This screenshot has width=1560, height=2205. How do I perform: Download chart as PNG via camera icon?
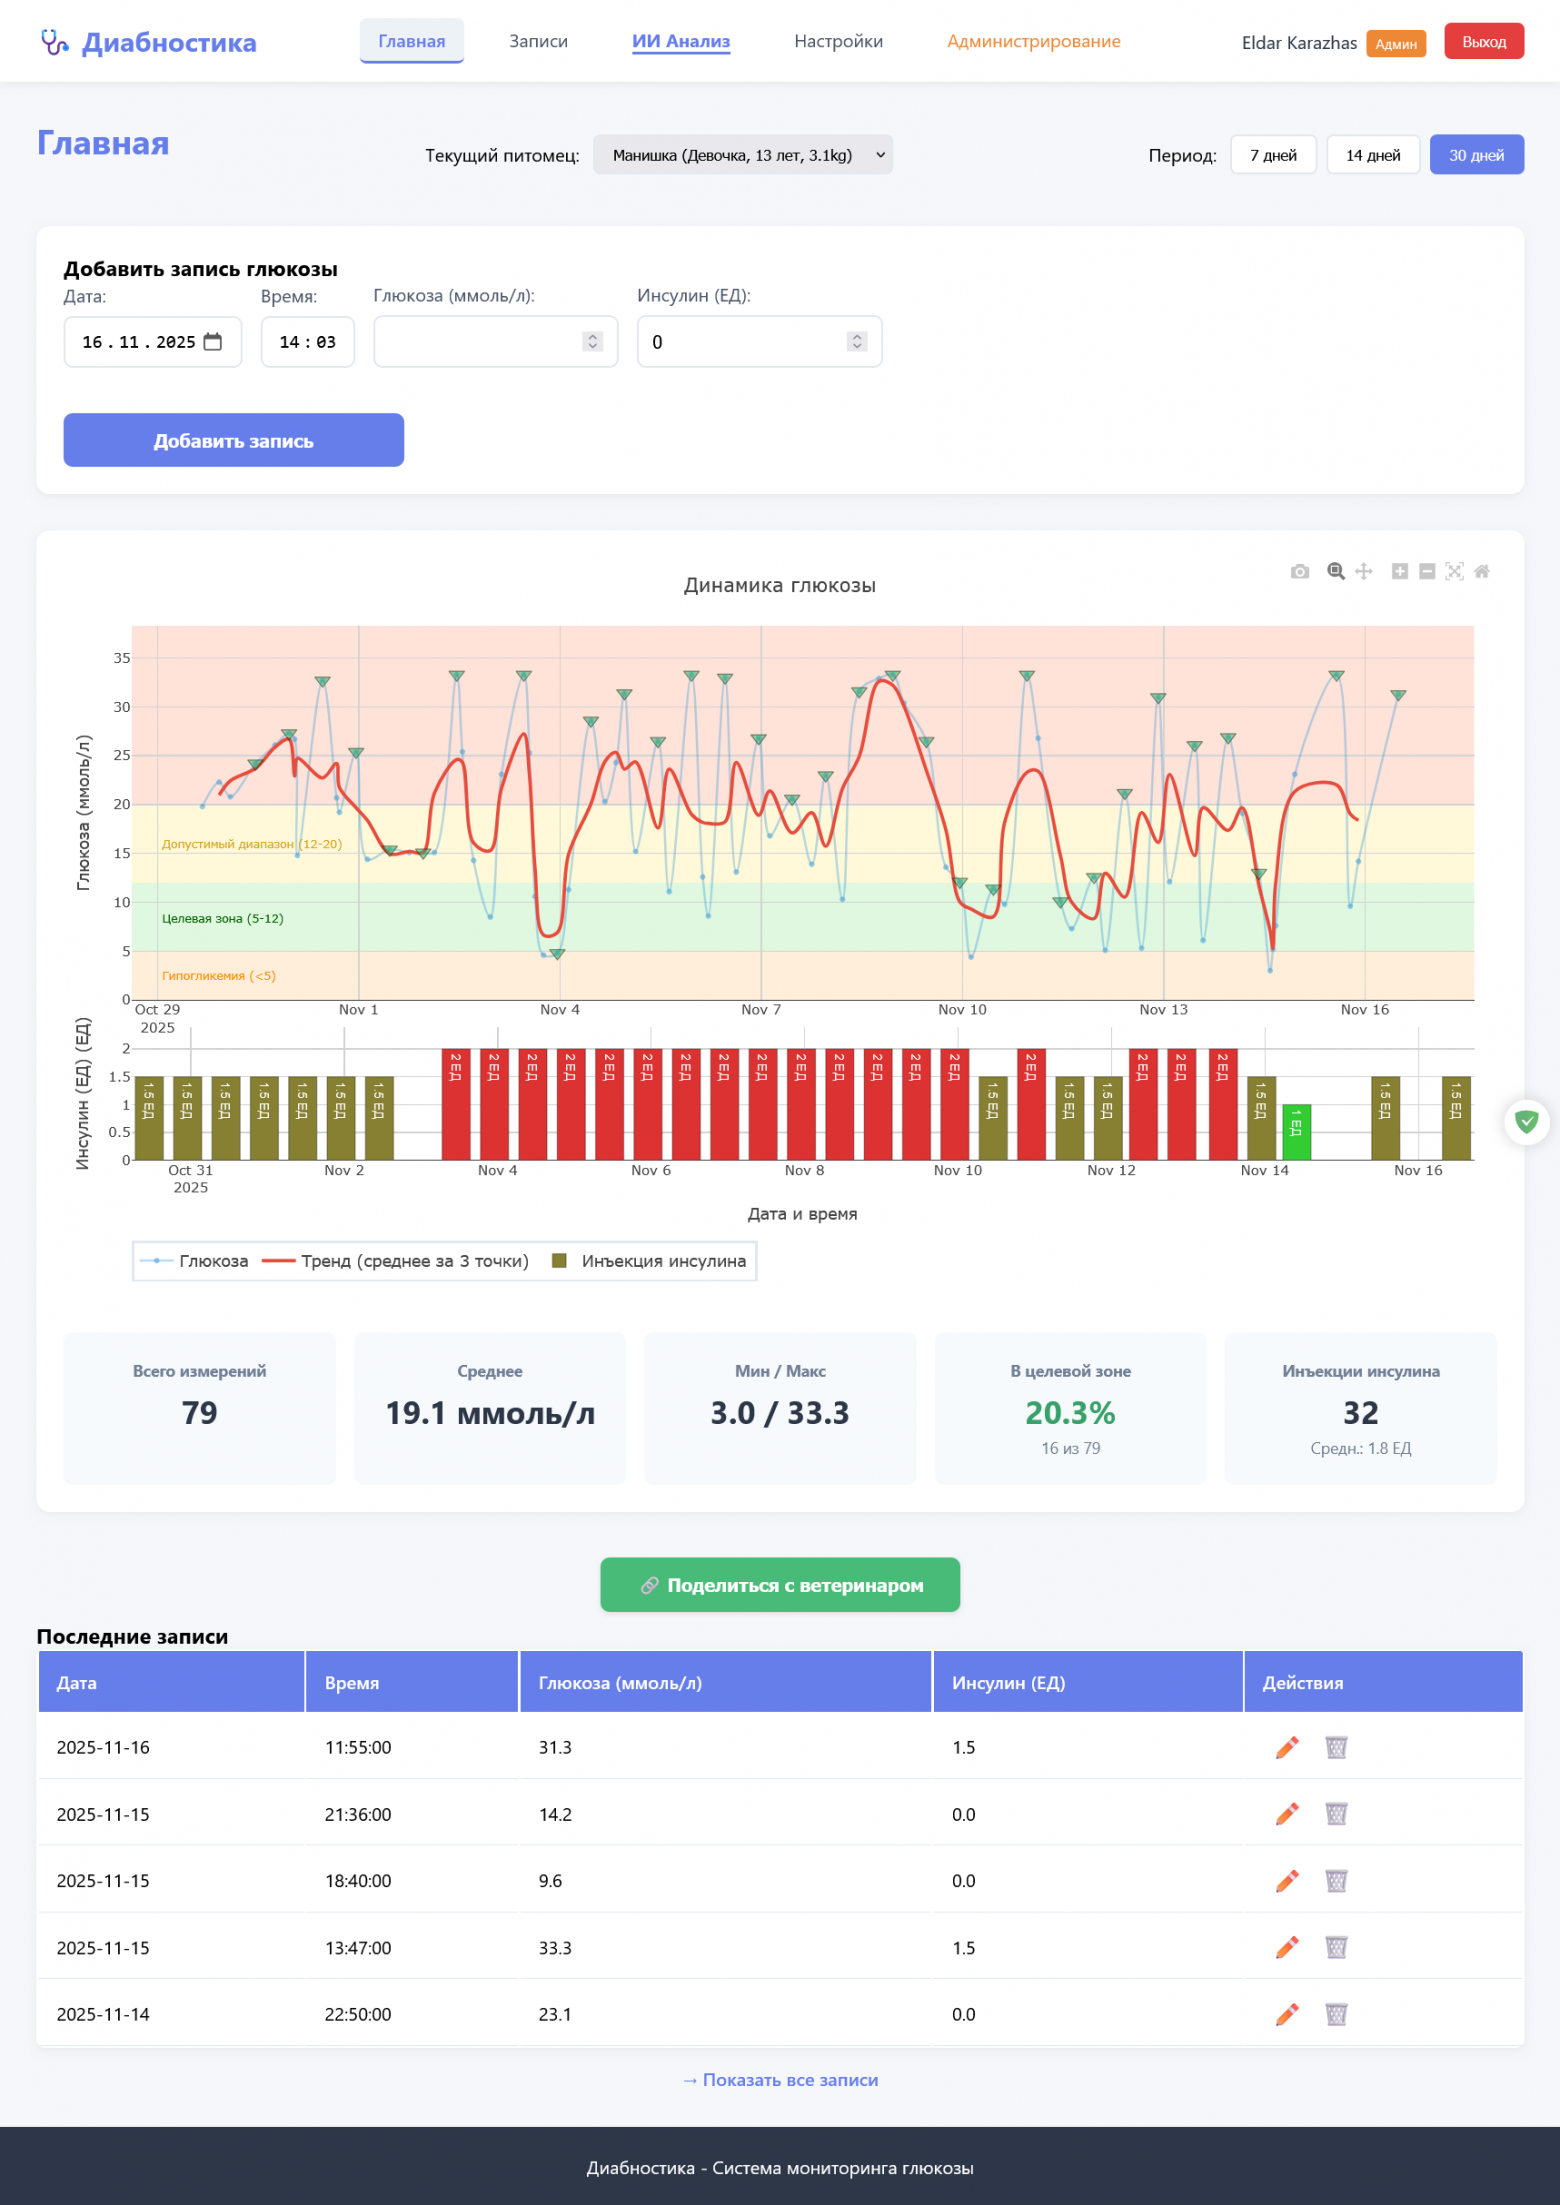pyautogui.click(x=1299, y=572)
